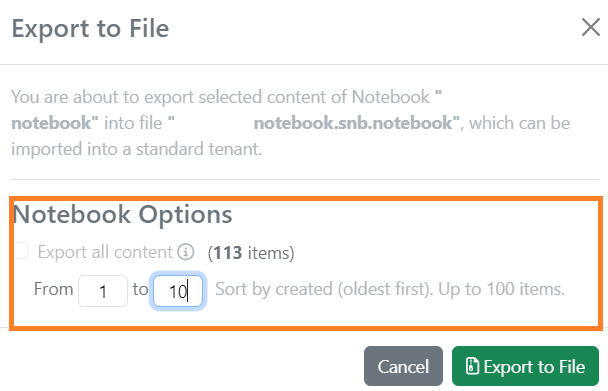Click the 'Up to 100 items' note
This screenshot has height=391, width=608.
[501, 289]
